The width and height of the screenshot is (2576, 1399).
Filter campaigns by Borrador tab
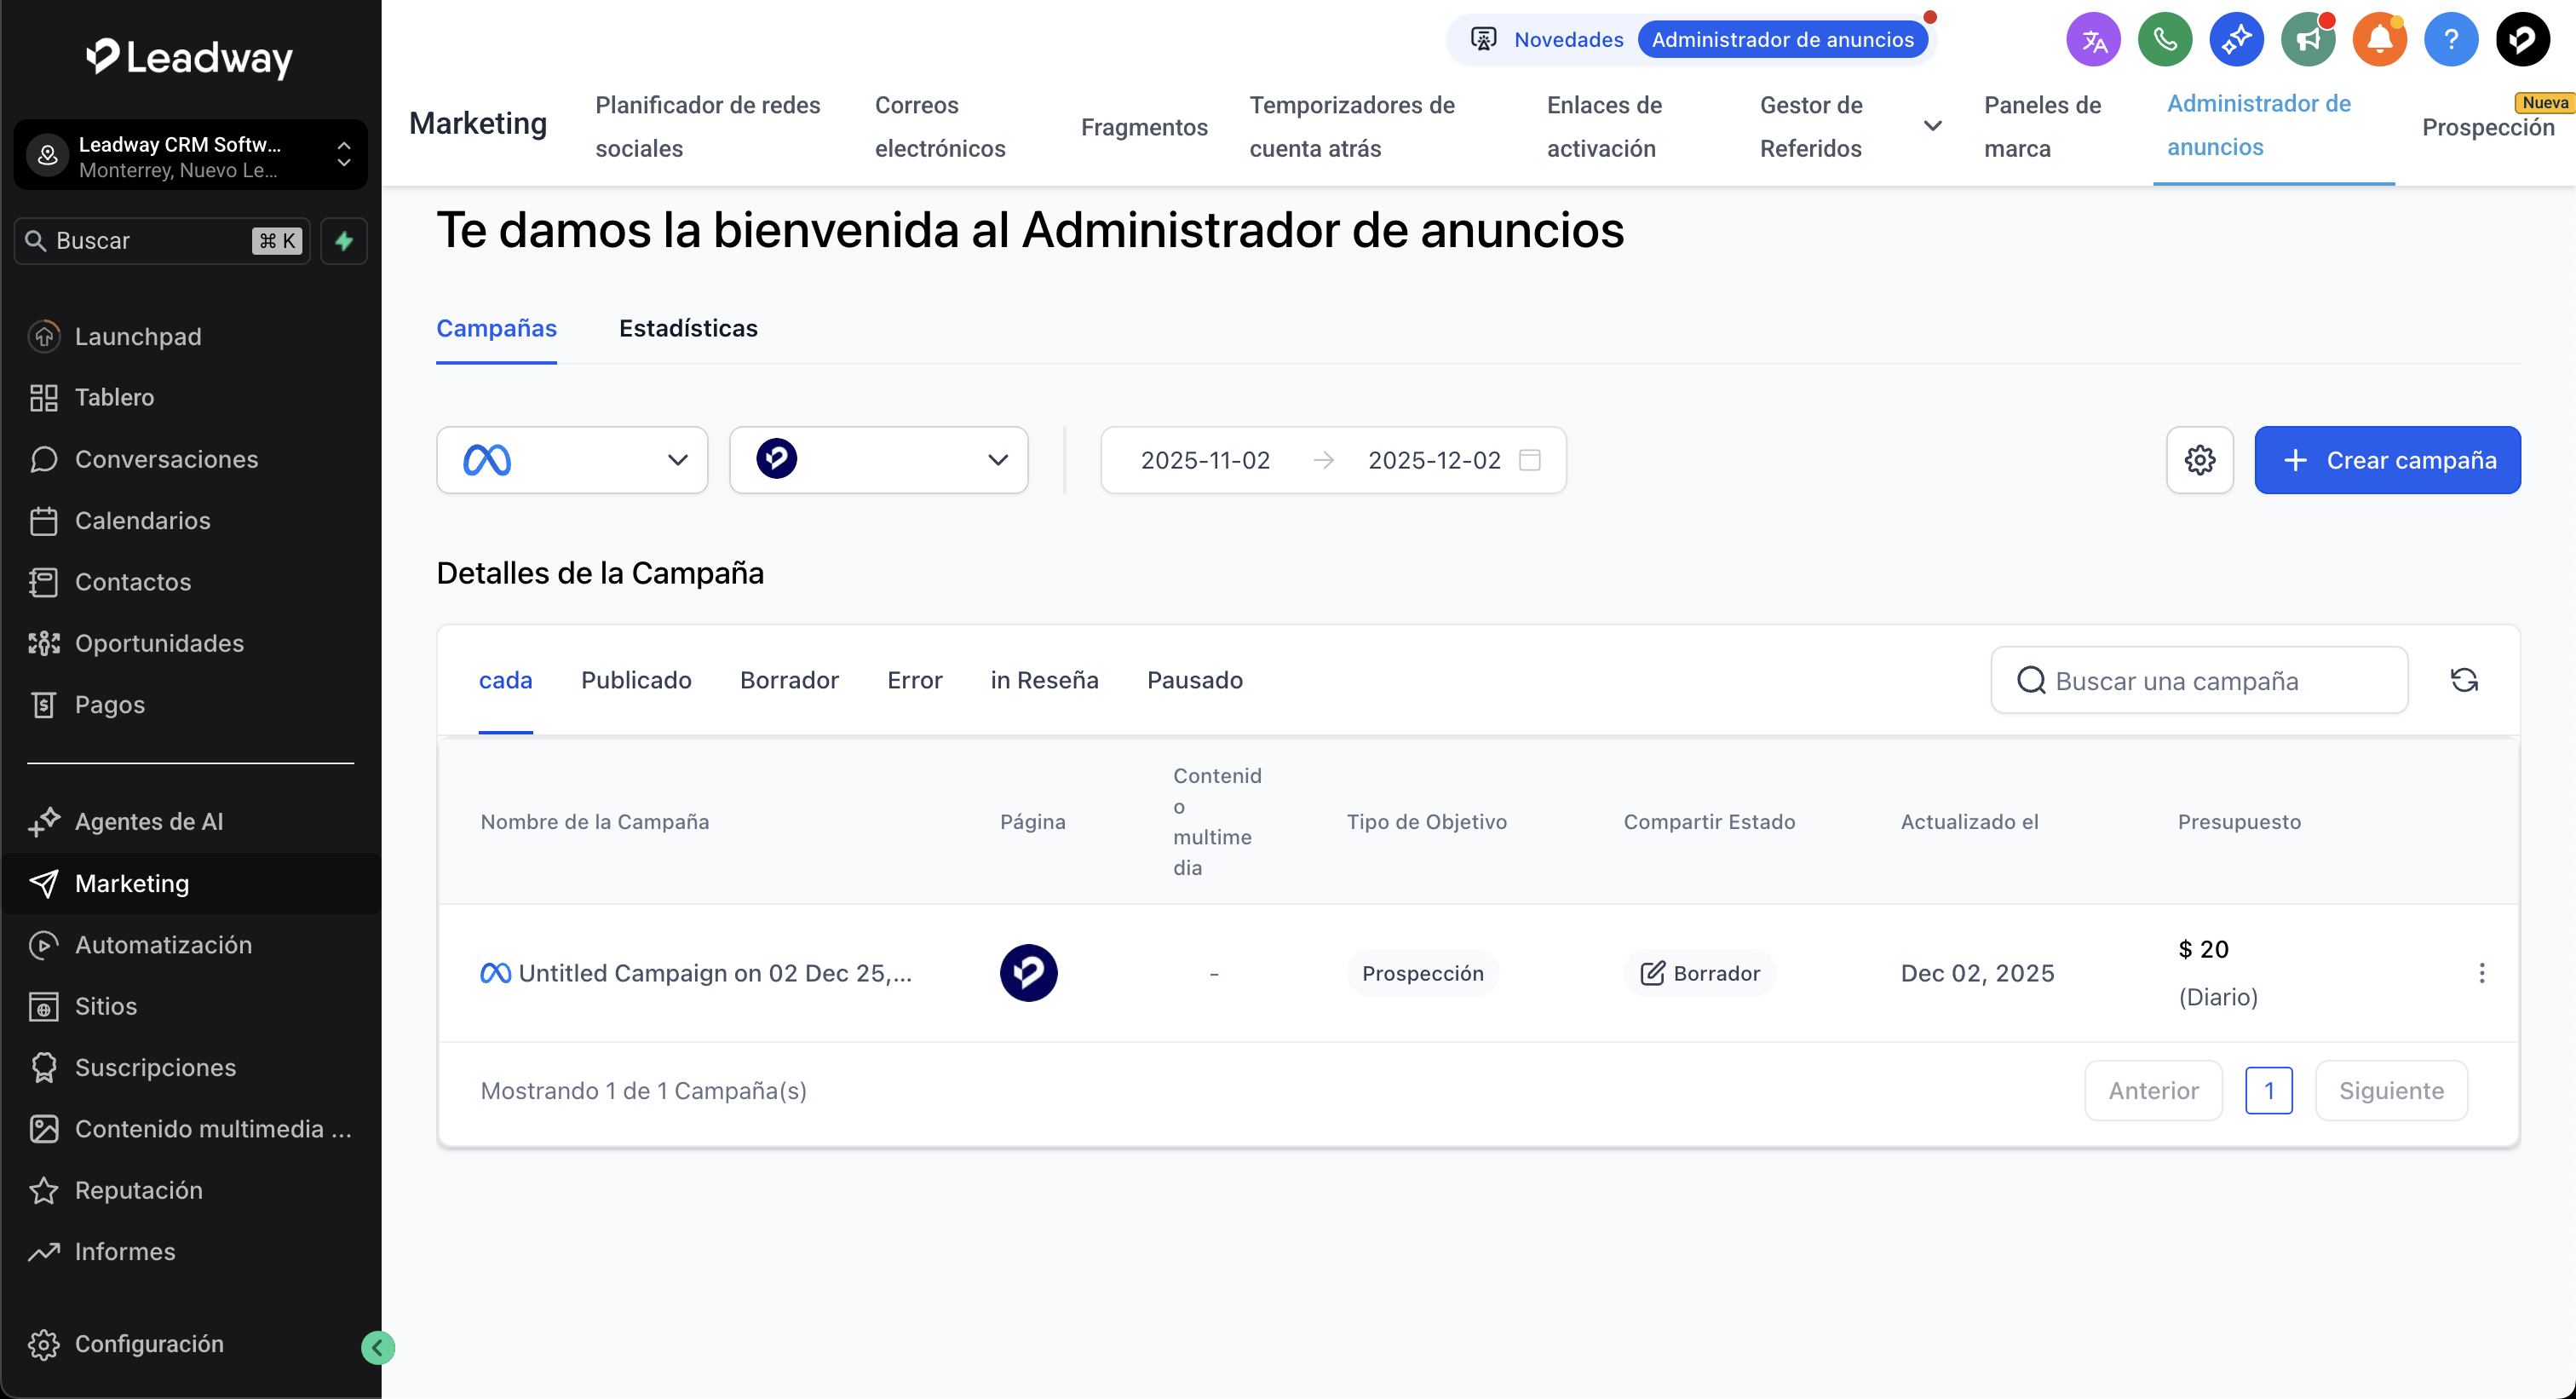(789, 680)
